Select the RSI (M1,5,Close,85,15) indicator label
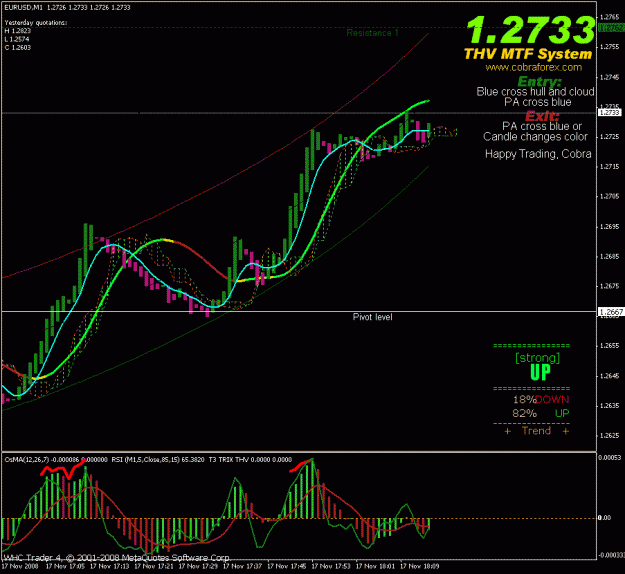Screen dimensions: 625x574 click(145, 460)
